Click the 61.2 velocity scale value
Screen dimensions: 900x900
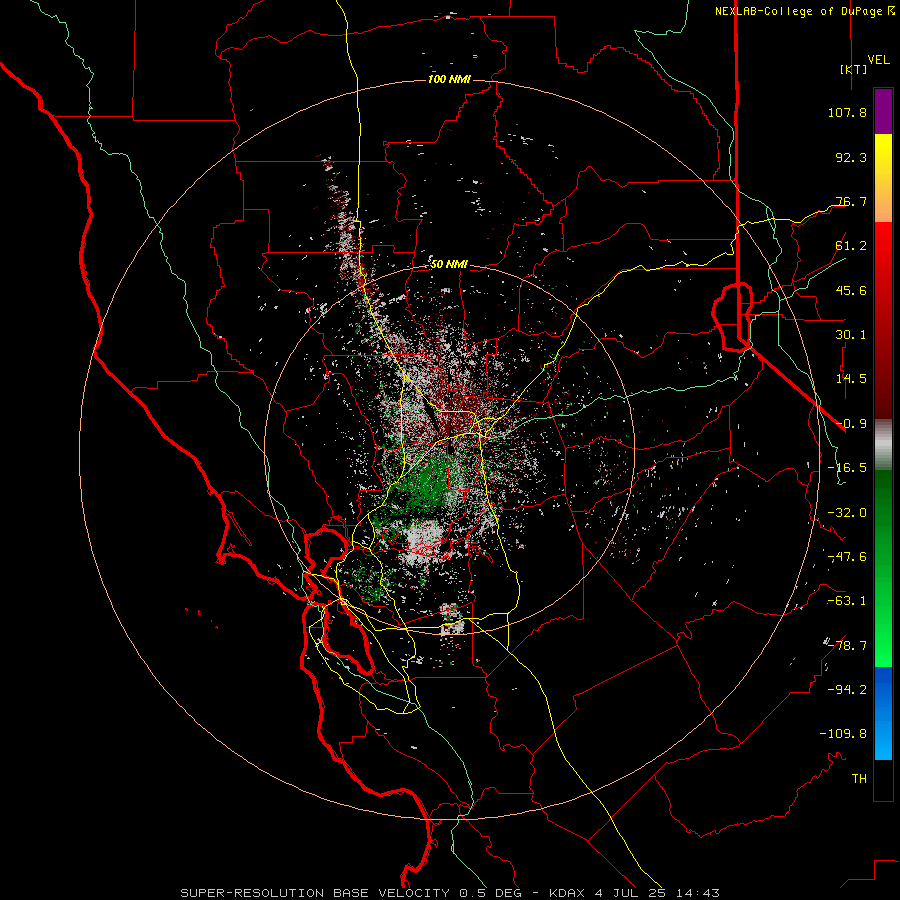point(851,245)
